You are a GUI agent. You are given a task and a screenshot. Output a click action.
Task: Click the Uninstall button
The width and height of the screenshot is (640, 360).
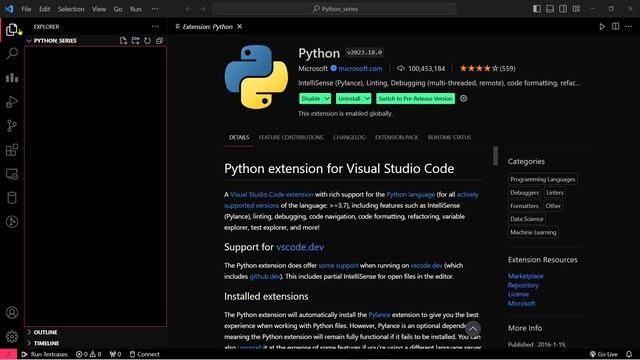click(x=349, y=99)
